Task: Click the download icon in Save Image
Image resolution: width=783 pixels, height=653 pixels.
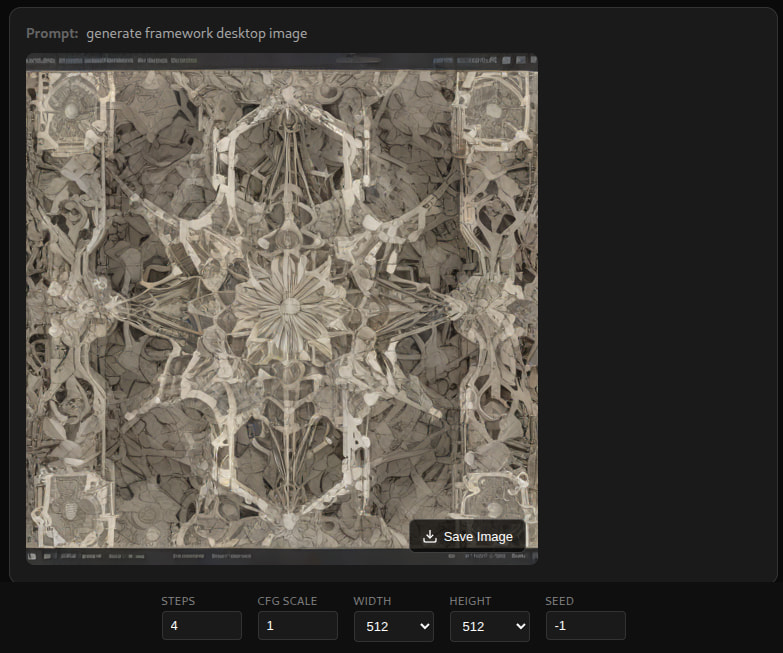Action: [429, 536]
